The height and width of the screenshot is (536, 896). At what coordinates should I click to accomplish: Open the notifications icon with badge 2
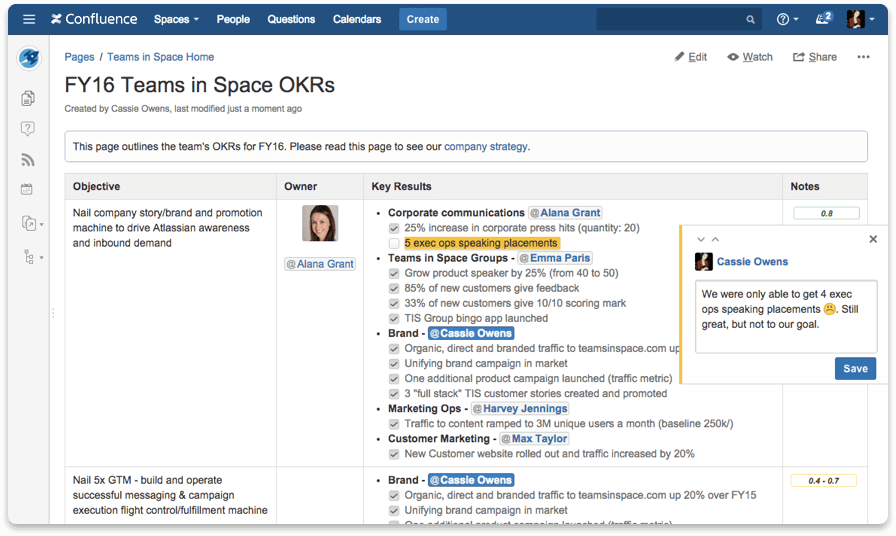point(823,19)
